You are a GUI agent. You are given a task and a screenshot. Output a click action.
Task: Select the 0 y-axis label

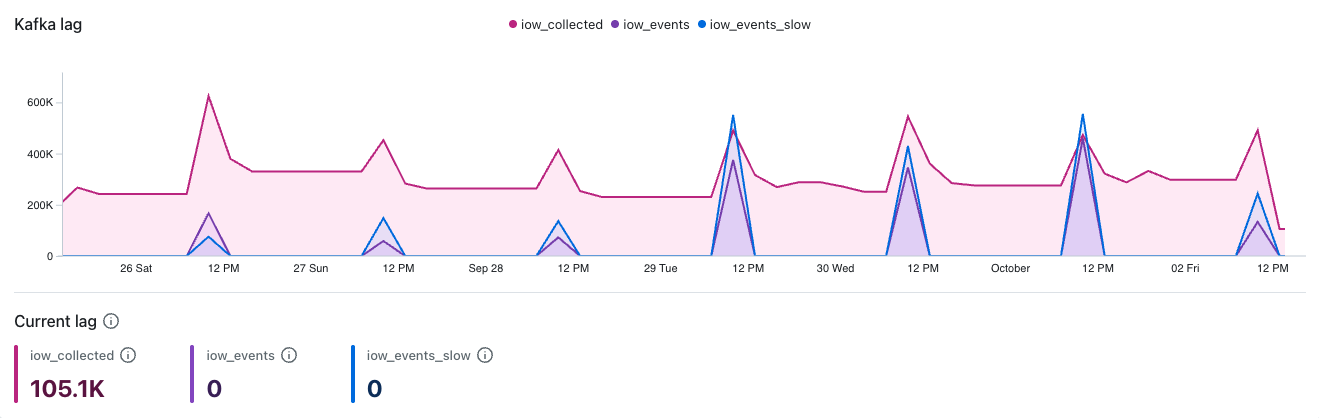click(x=50, y=256)
